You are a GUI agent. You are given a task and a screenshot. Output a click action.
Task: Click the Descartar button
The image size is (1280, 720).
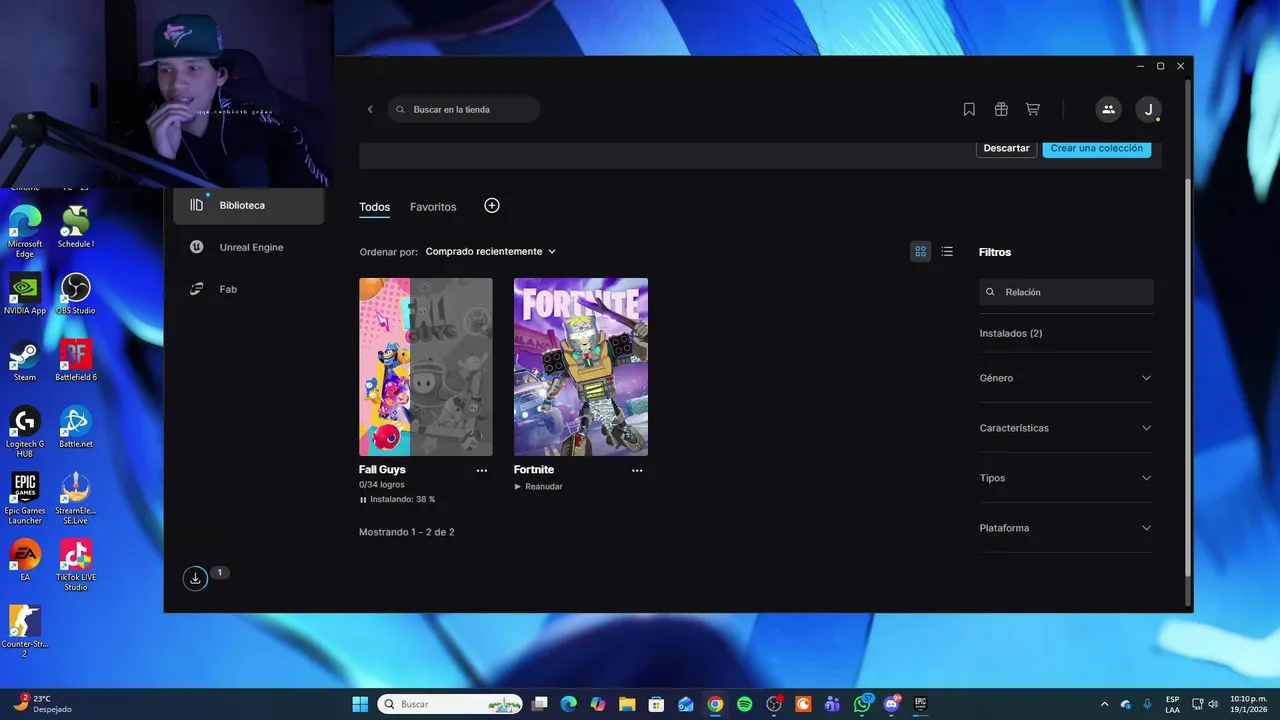pyautogui.click(x=1006, y=148)
